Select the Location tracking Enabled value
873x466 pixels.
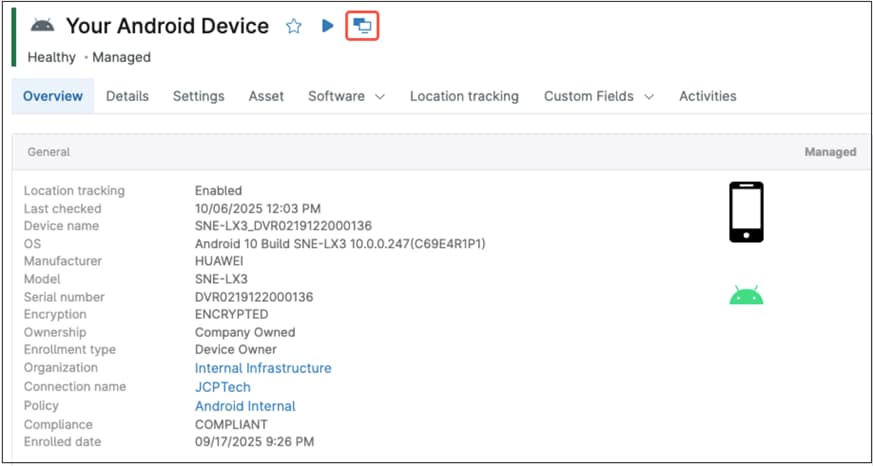pos(218,191)
